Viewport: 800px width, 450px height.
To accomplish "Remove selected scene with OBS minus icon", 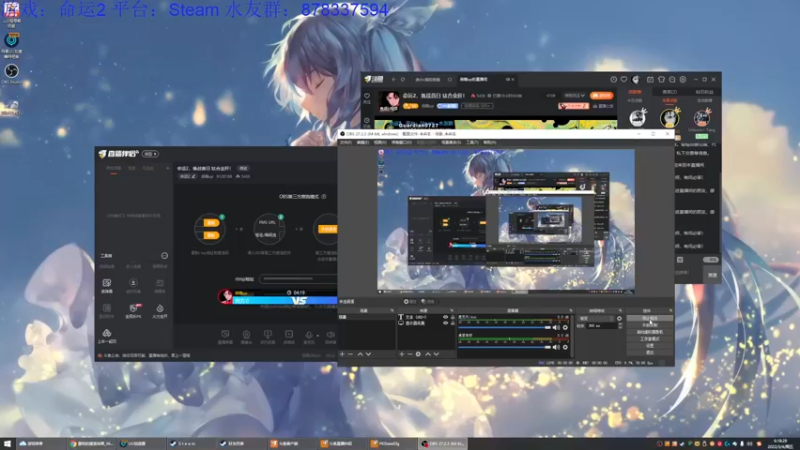I will pyautogui.click(x=350, y=354).
